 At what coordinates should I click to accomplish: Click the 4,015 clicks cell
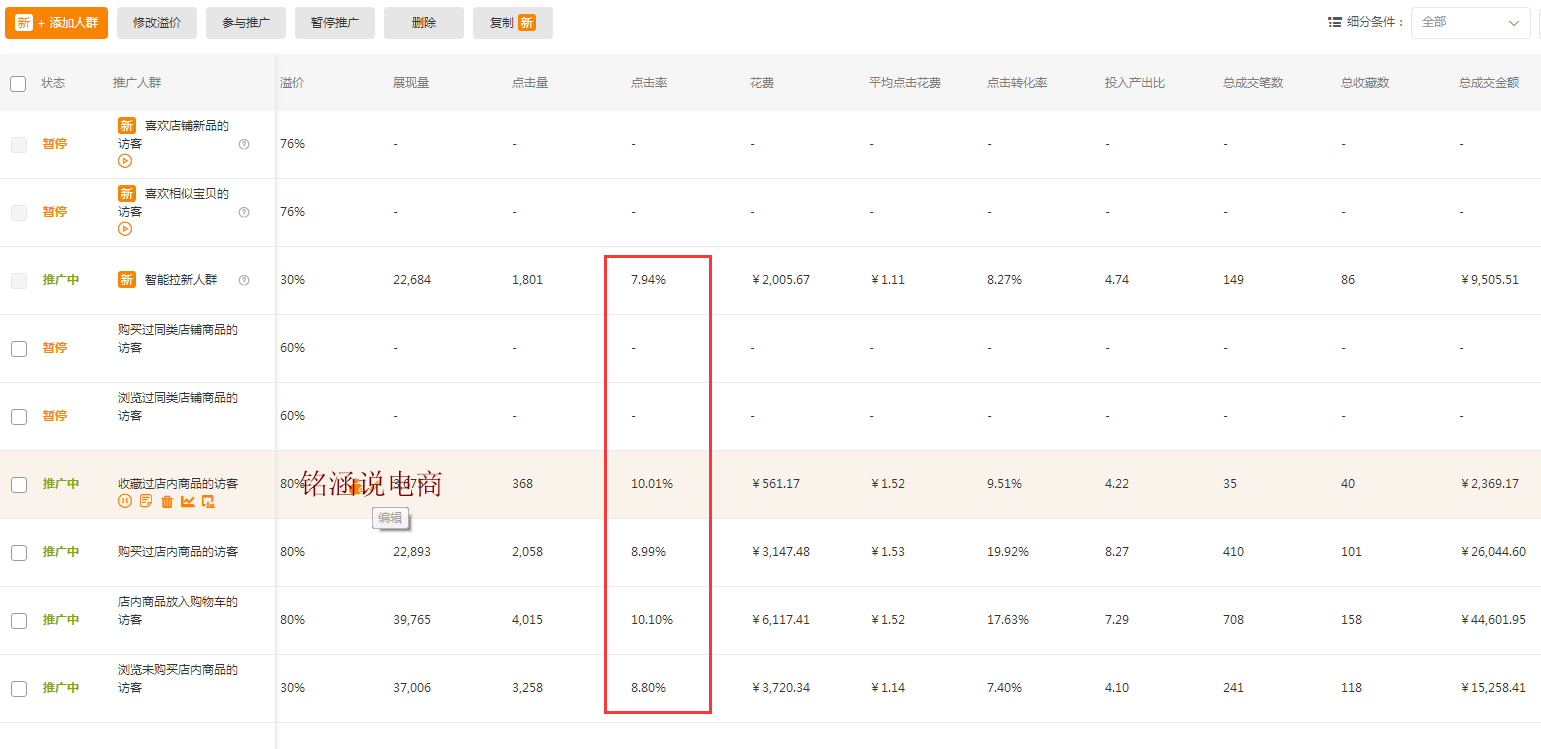tap(527, 620)
